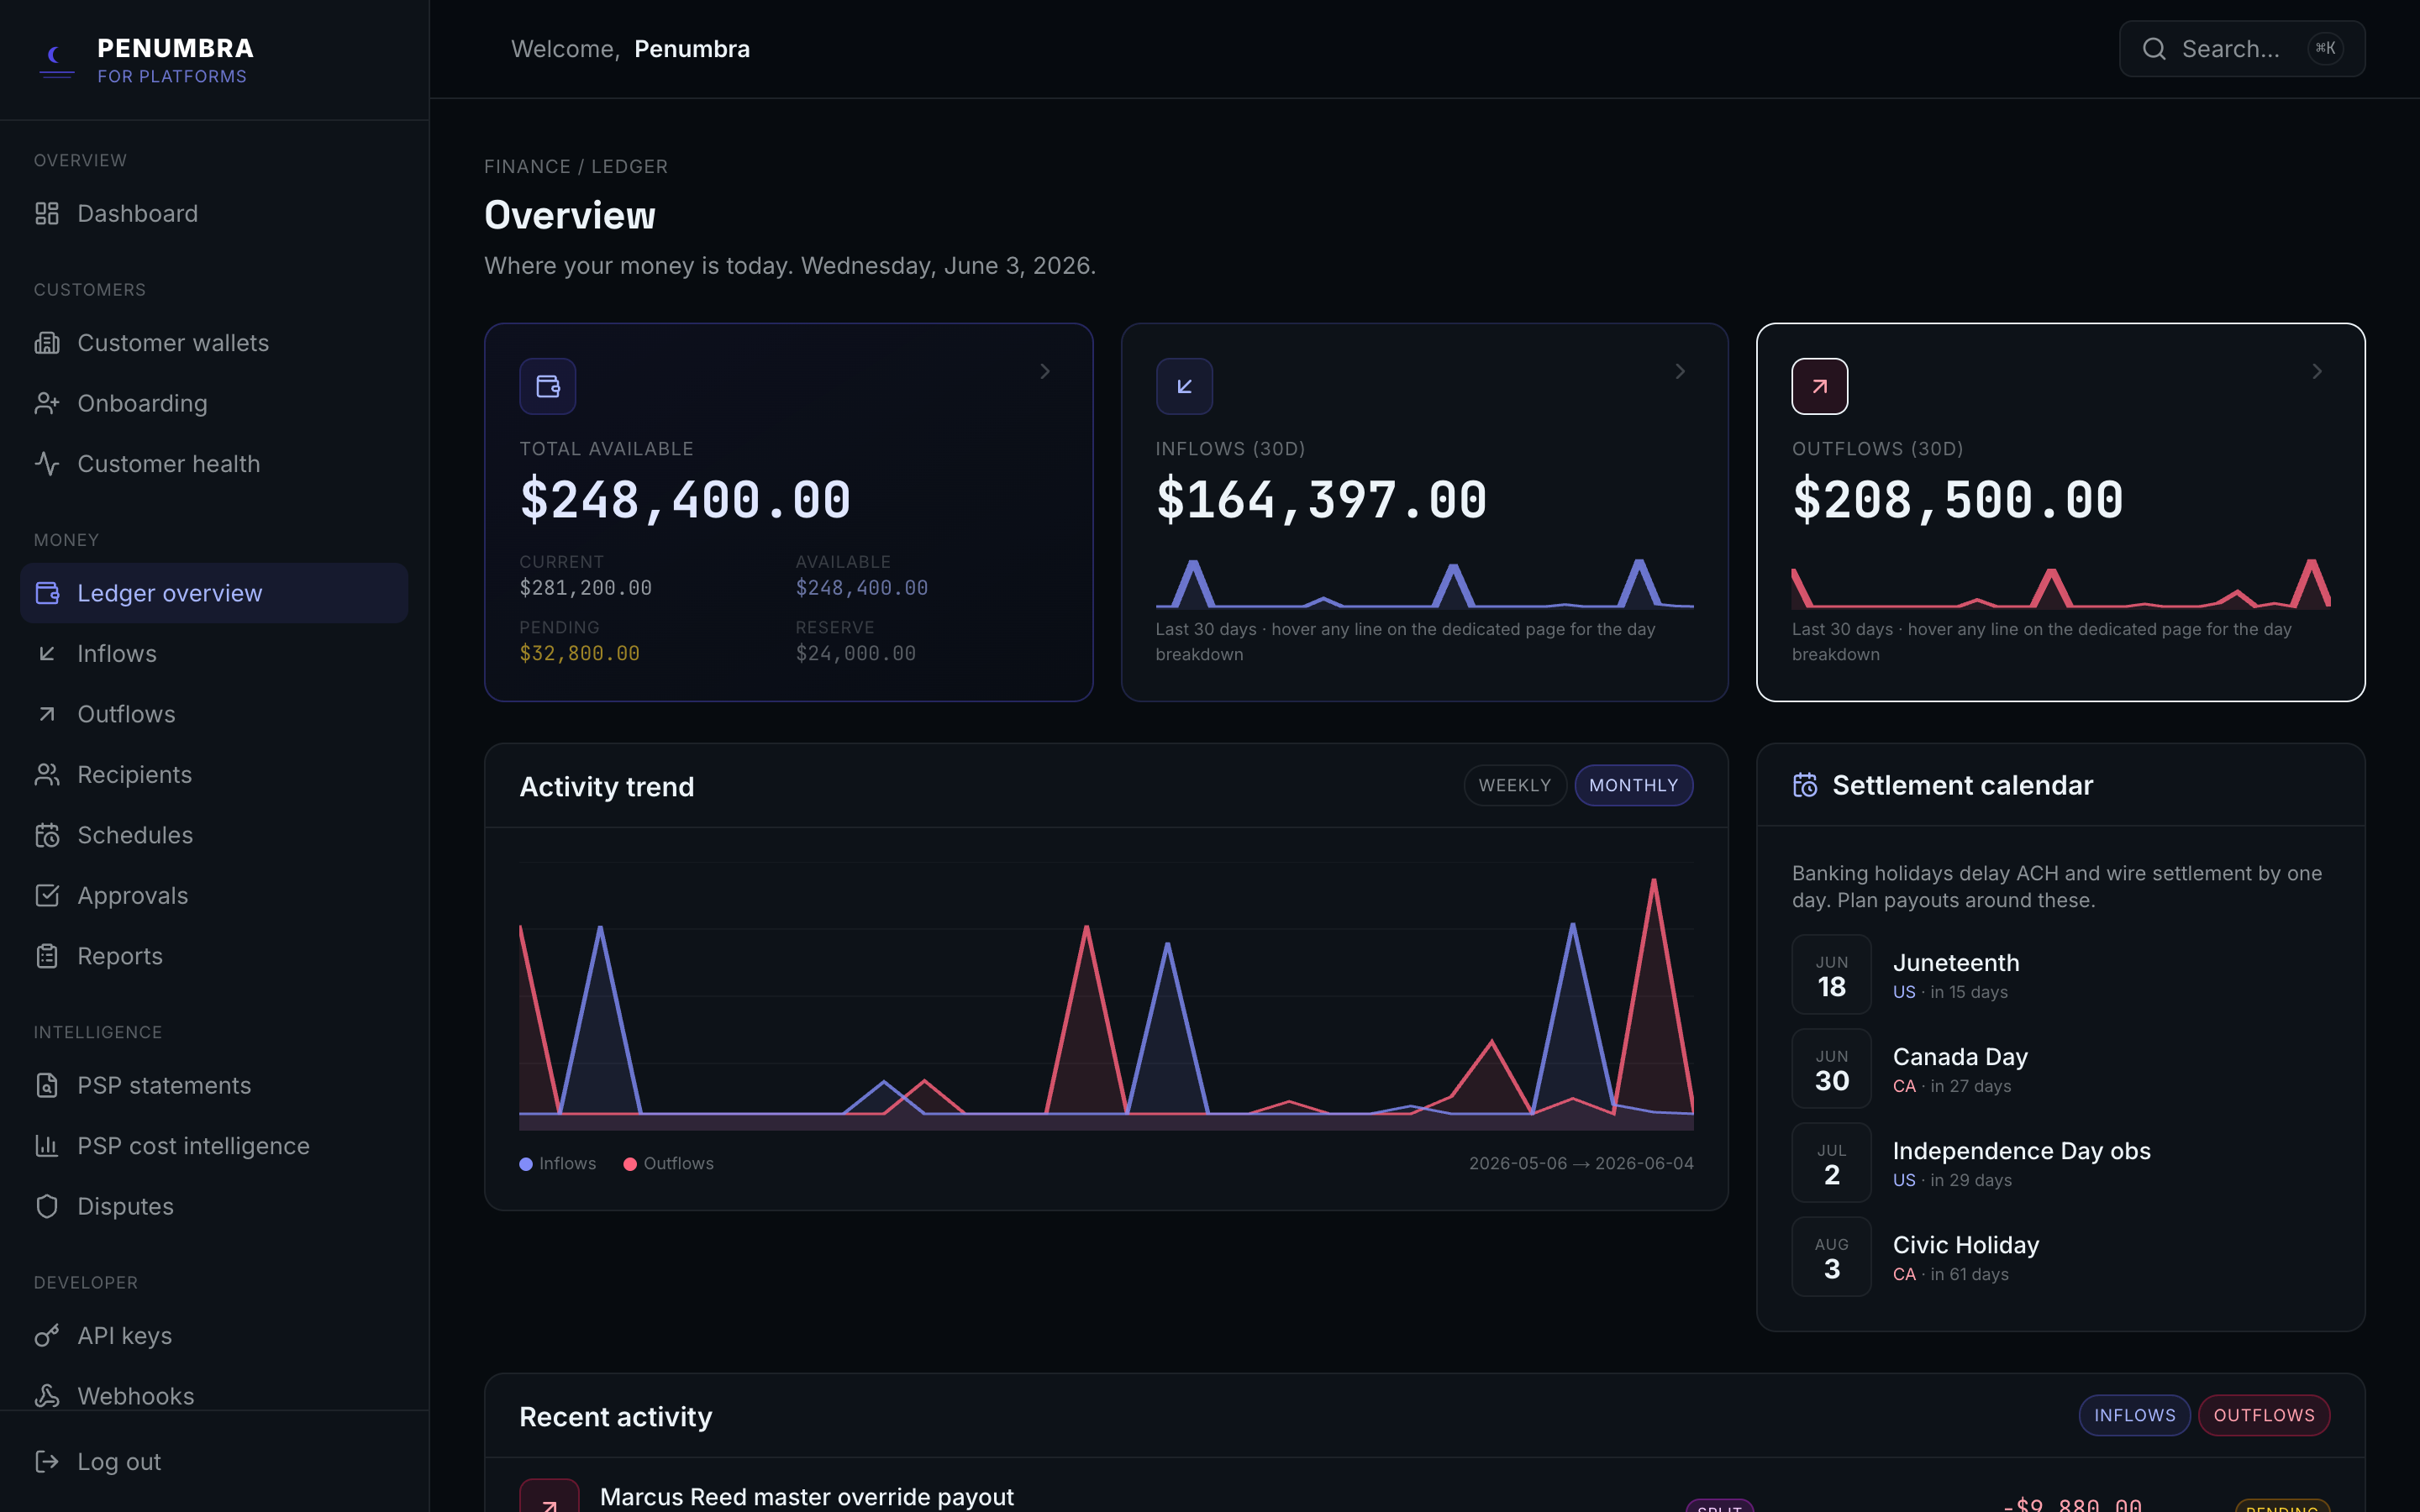Click the Log out door icon
Screen dimensions: 2420x1512
coord(47,1462)
